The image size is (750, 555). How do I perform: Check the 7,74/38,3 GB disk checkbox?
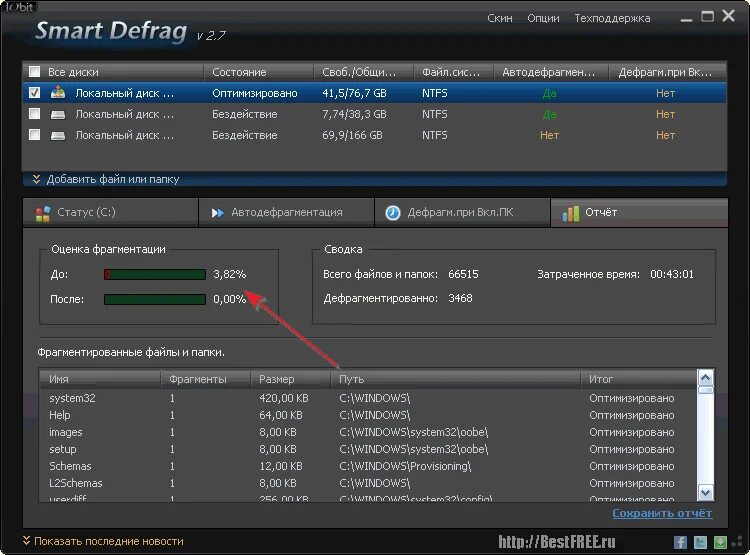34,114
